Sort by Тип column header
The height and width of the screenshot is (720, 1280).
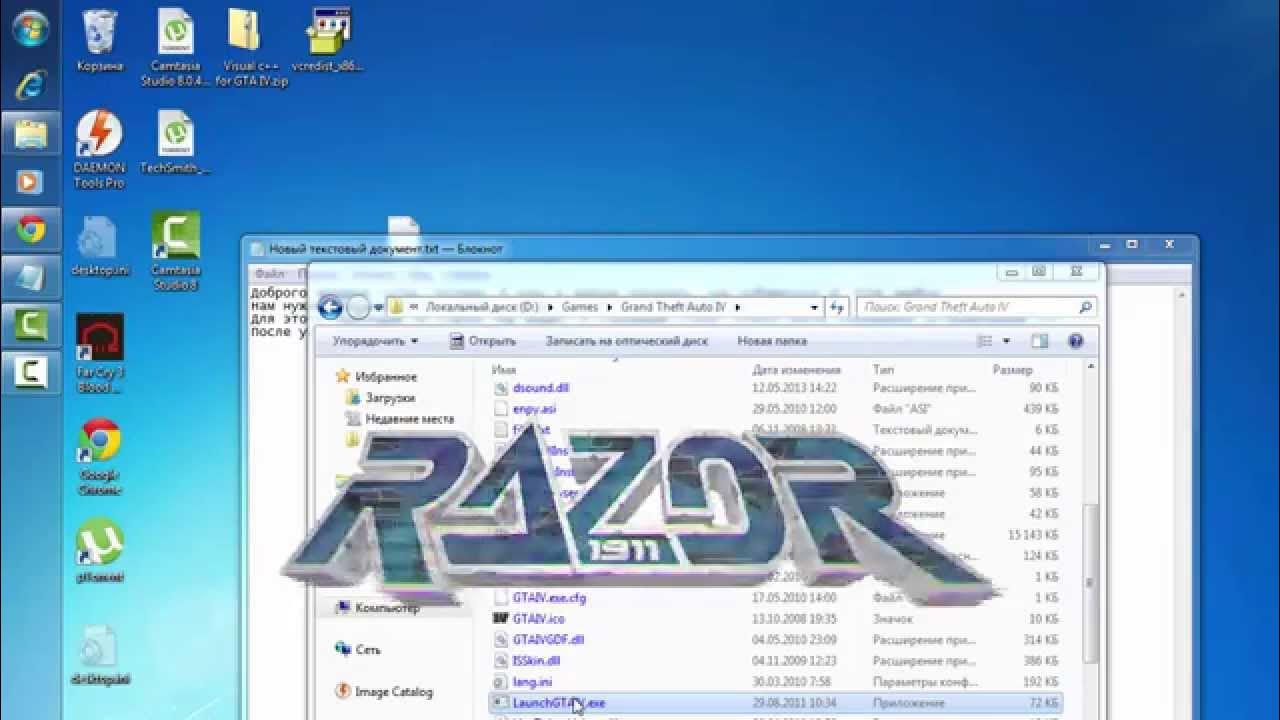(x=883, y=370)
